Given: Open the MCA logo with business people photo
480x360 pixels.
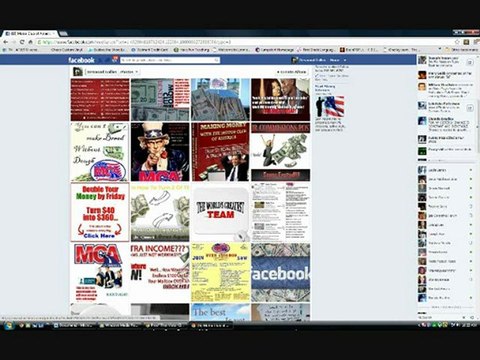Looking at the screenshot, I should point(100,272).
